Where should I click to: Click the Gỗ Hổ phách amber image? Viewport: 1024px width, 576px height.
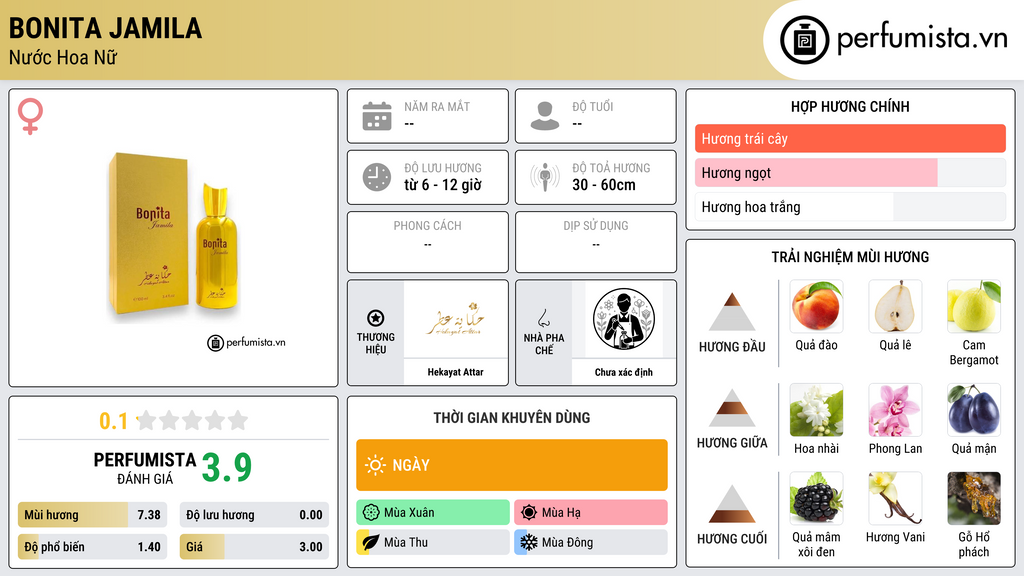(x=974, y=498)
